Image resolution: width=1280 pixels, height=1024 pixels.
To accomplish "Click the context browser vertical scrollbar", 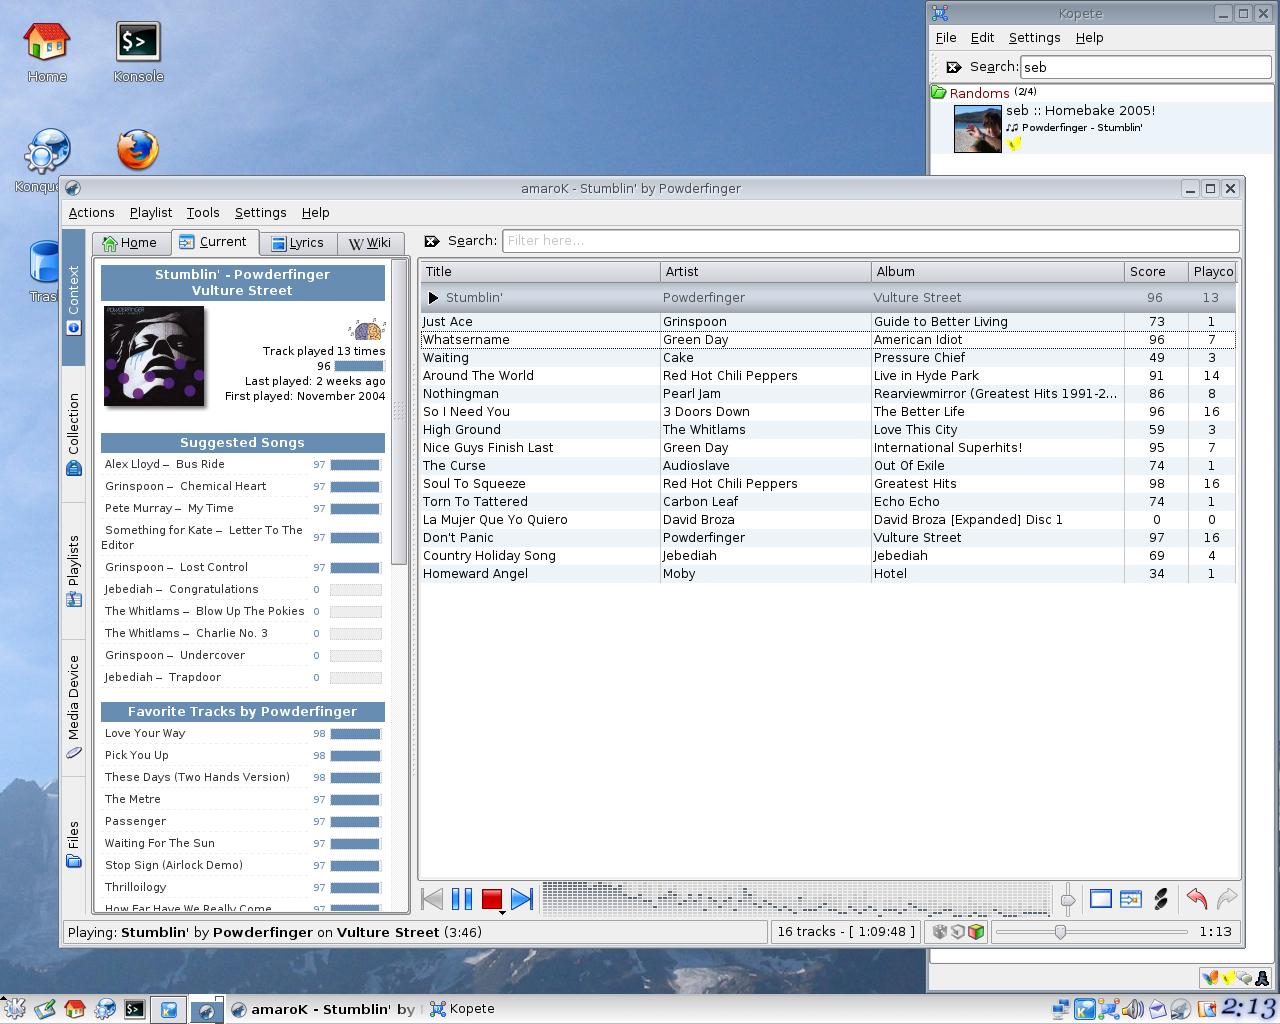I will (399, 411).
